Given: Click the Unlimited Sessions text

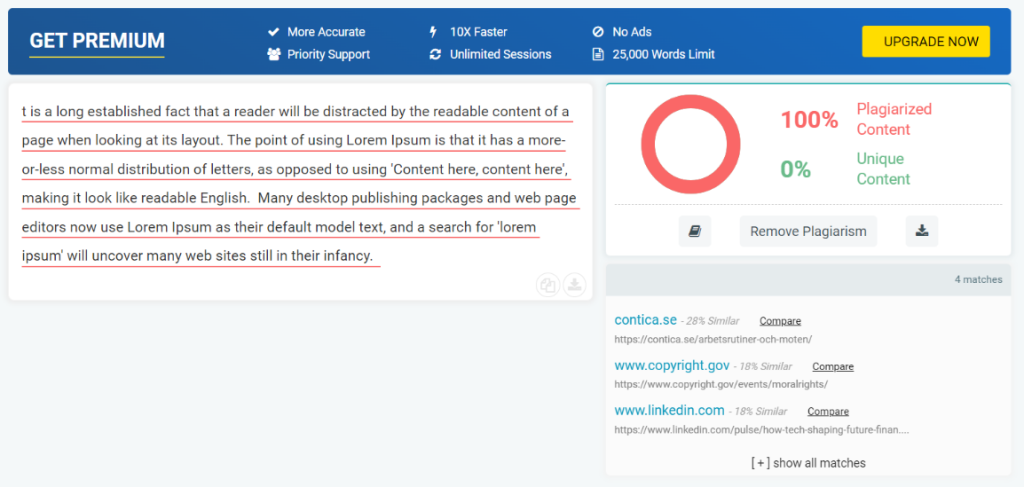Looking at the screenshot, I should 500,54.
